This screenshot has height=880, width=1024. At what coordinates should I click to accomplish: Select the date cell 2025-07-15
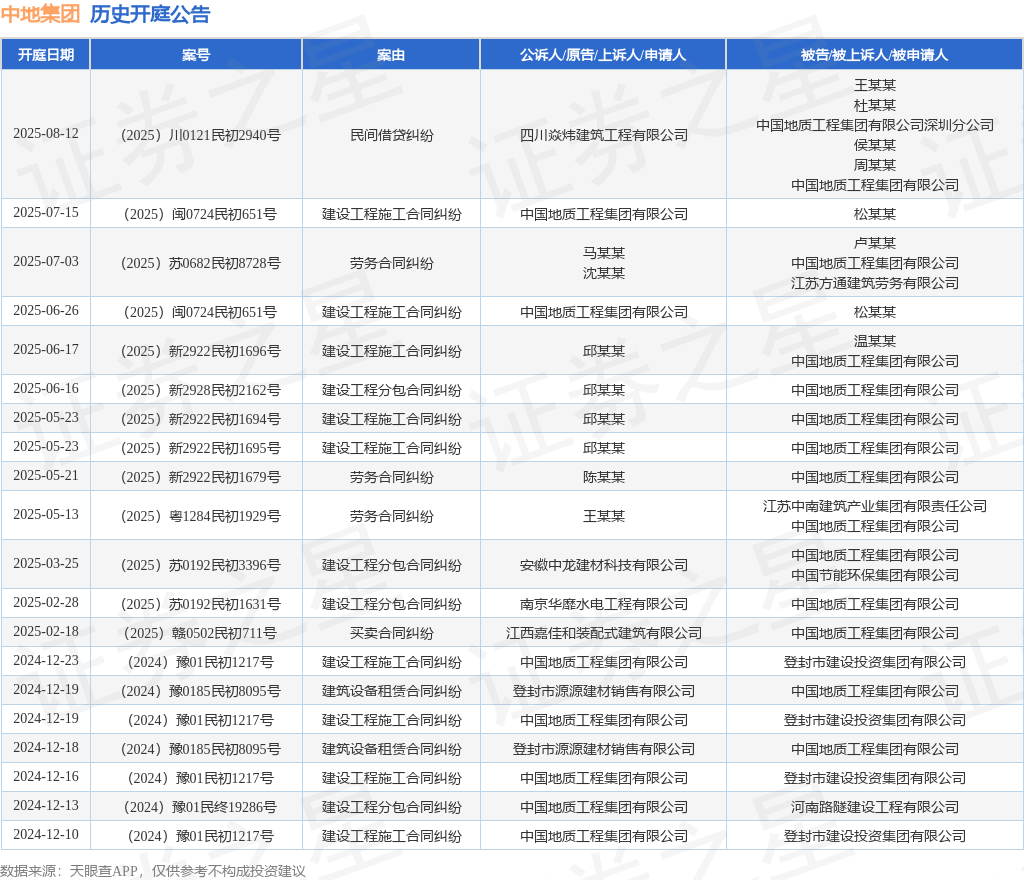pyautogui.click(x=46, y=213)
